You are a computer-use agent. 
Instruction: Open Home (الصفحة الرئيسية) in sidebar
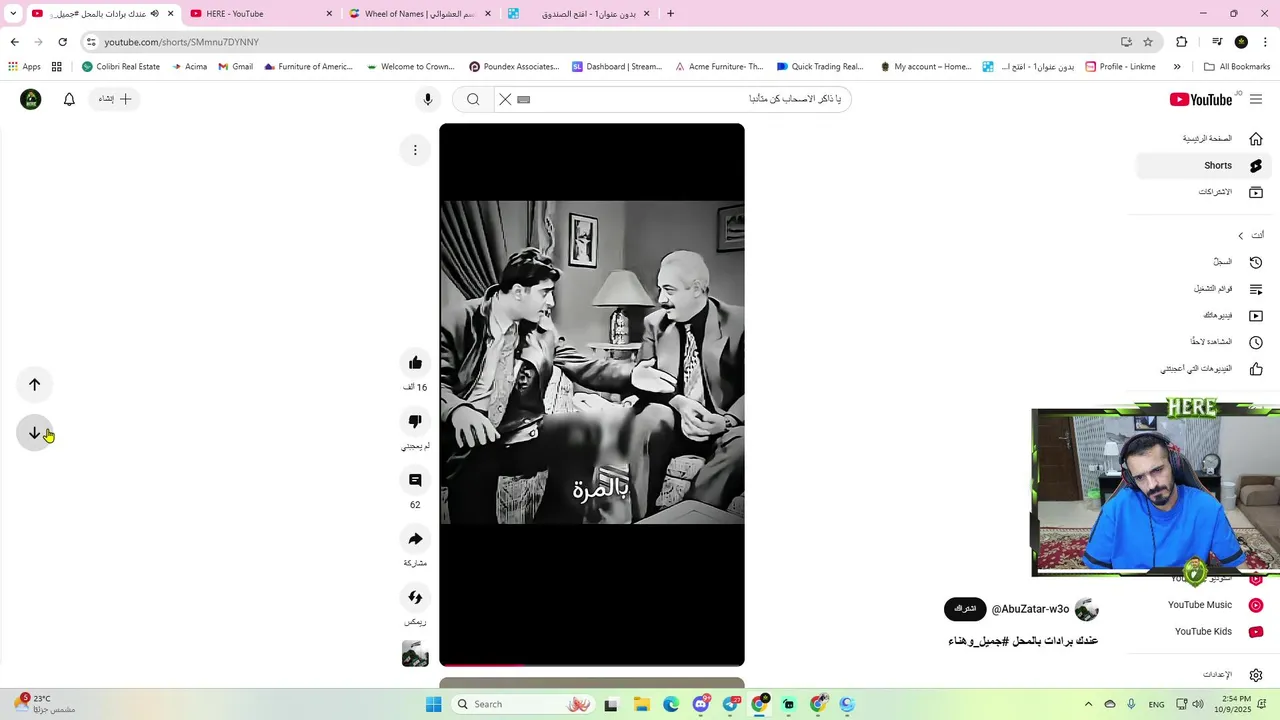click(1204, 139)
